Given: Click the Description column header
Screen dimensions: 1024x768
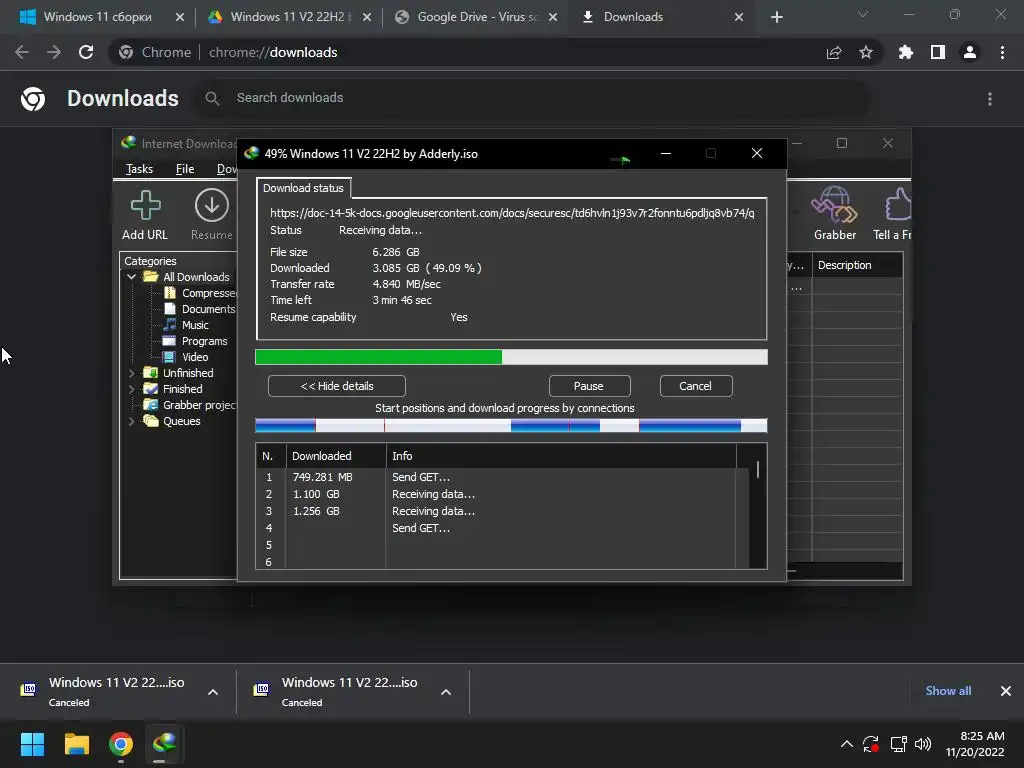Looking at the screenshot, I should pos(857,265).
